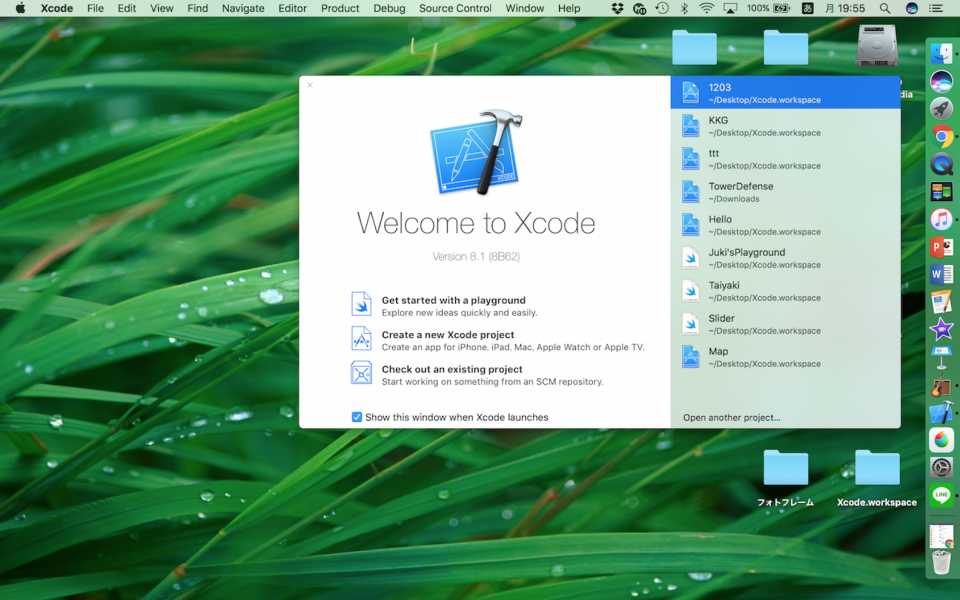Open the Source Control menu
This screenshot has height=600, width=960.
point(455,8)
